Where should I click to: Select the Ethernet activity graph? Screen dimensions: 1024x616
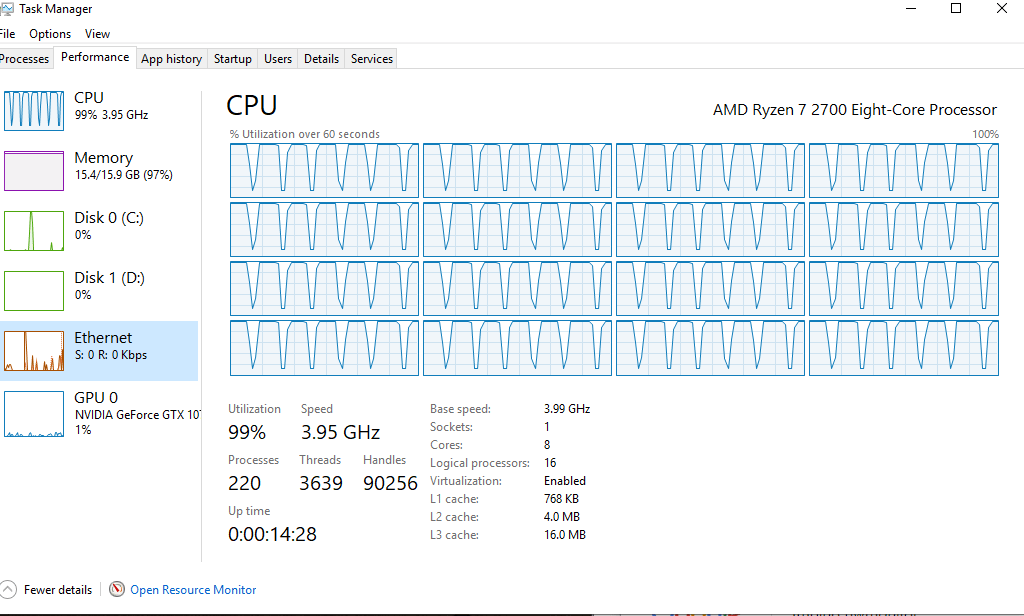pos(33,350)
